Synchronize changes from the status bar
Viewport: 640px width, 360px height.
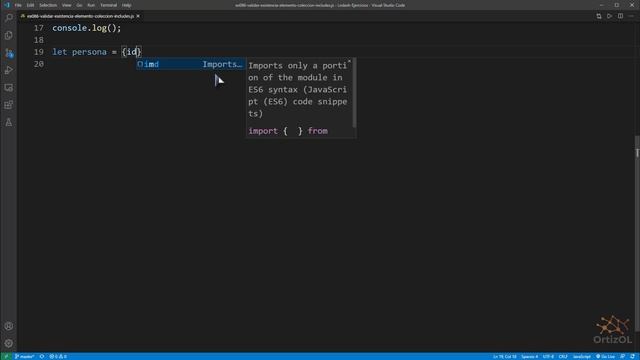[x=42, y=356]
